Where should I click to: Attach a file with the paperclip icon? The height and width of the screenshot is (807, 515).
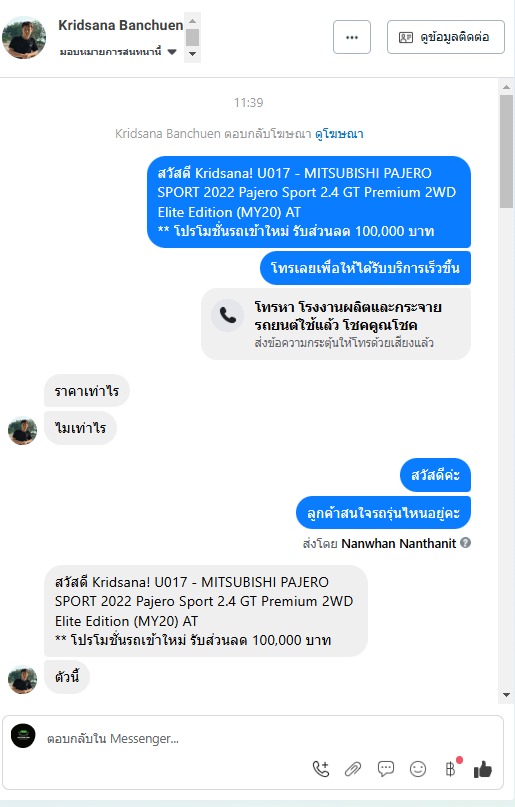[x=353, y=769]
